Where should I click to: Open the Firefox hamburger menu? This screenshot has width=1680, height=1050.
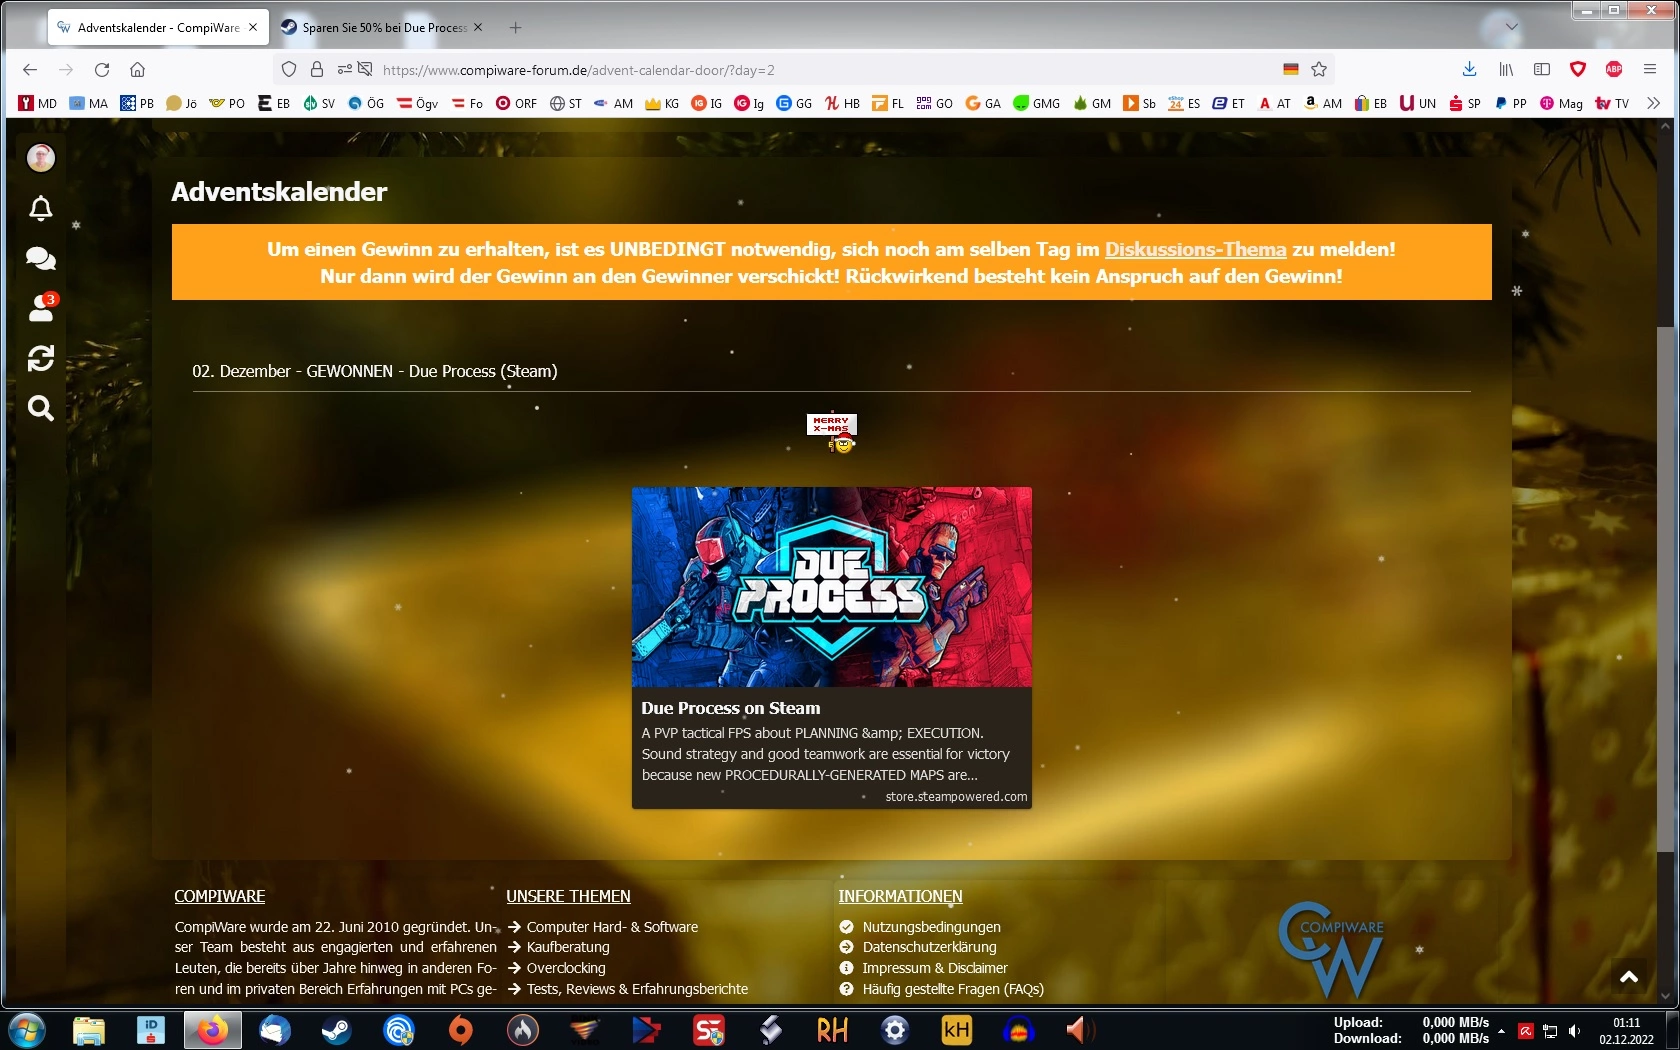(1650, 69)
